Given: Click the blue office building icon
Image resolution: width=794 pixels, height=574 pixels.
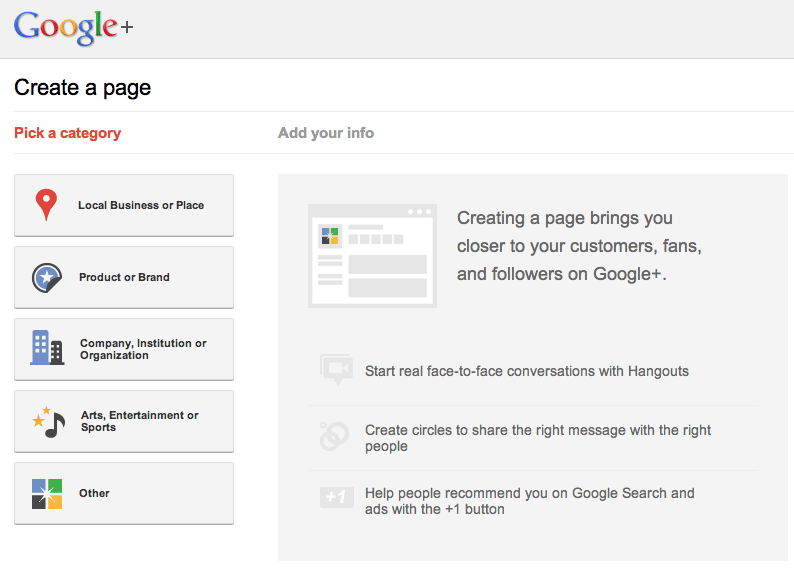Looking at the screenshot, I should click(x=46, y=348).
